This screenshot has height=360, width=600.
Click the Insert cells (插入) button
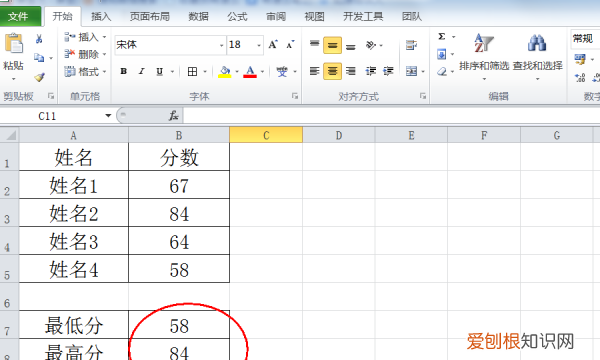85,37
